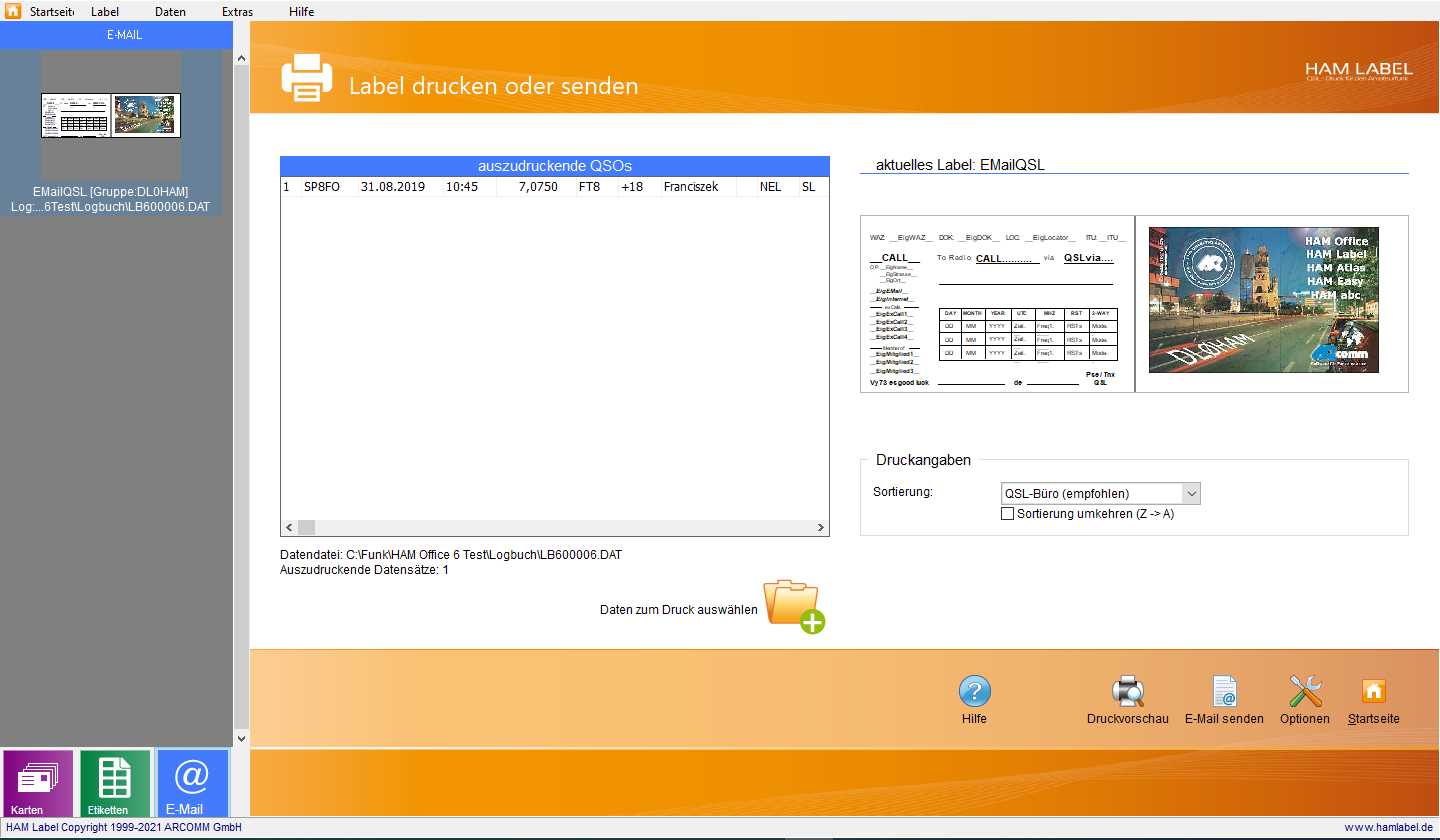Click the QSL card photo back preview
The image size is (1440, 840).
pyautogui.click(x=1264, y=300)
